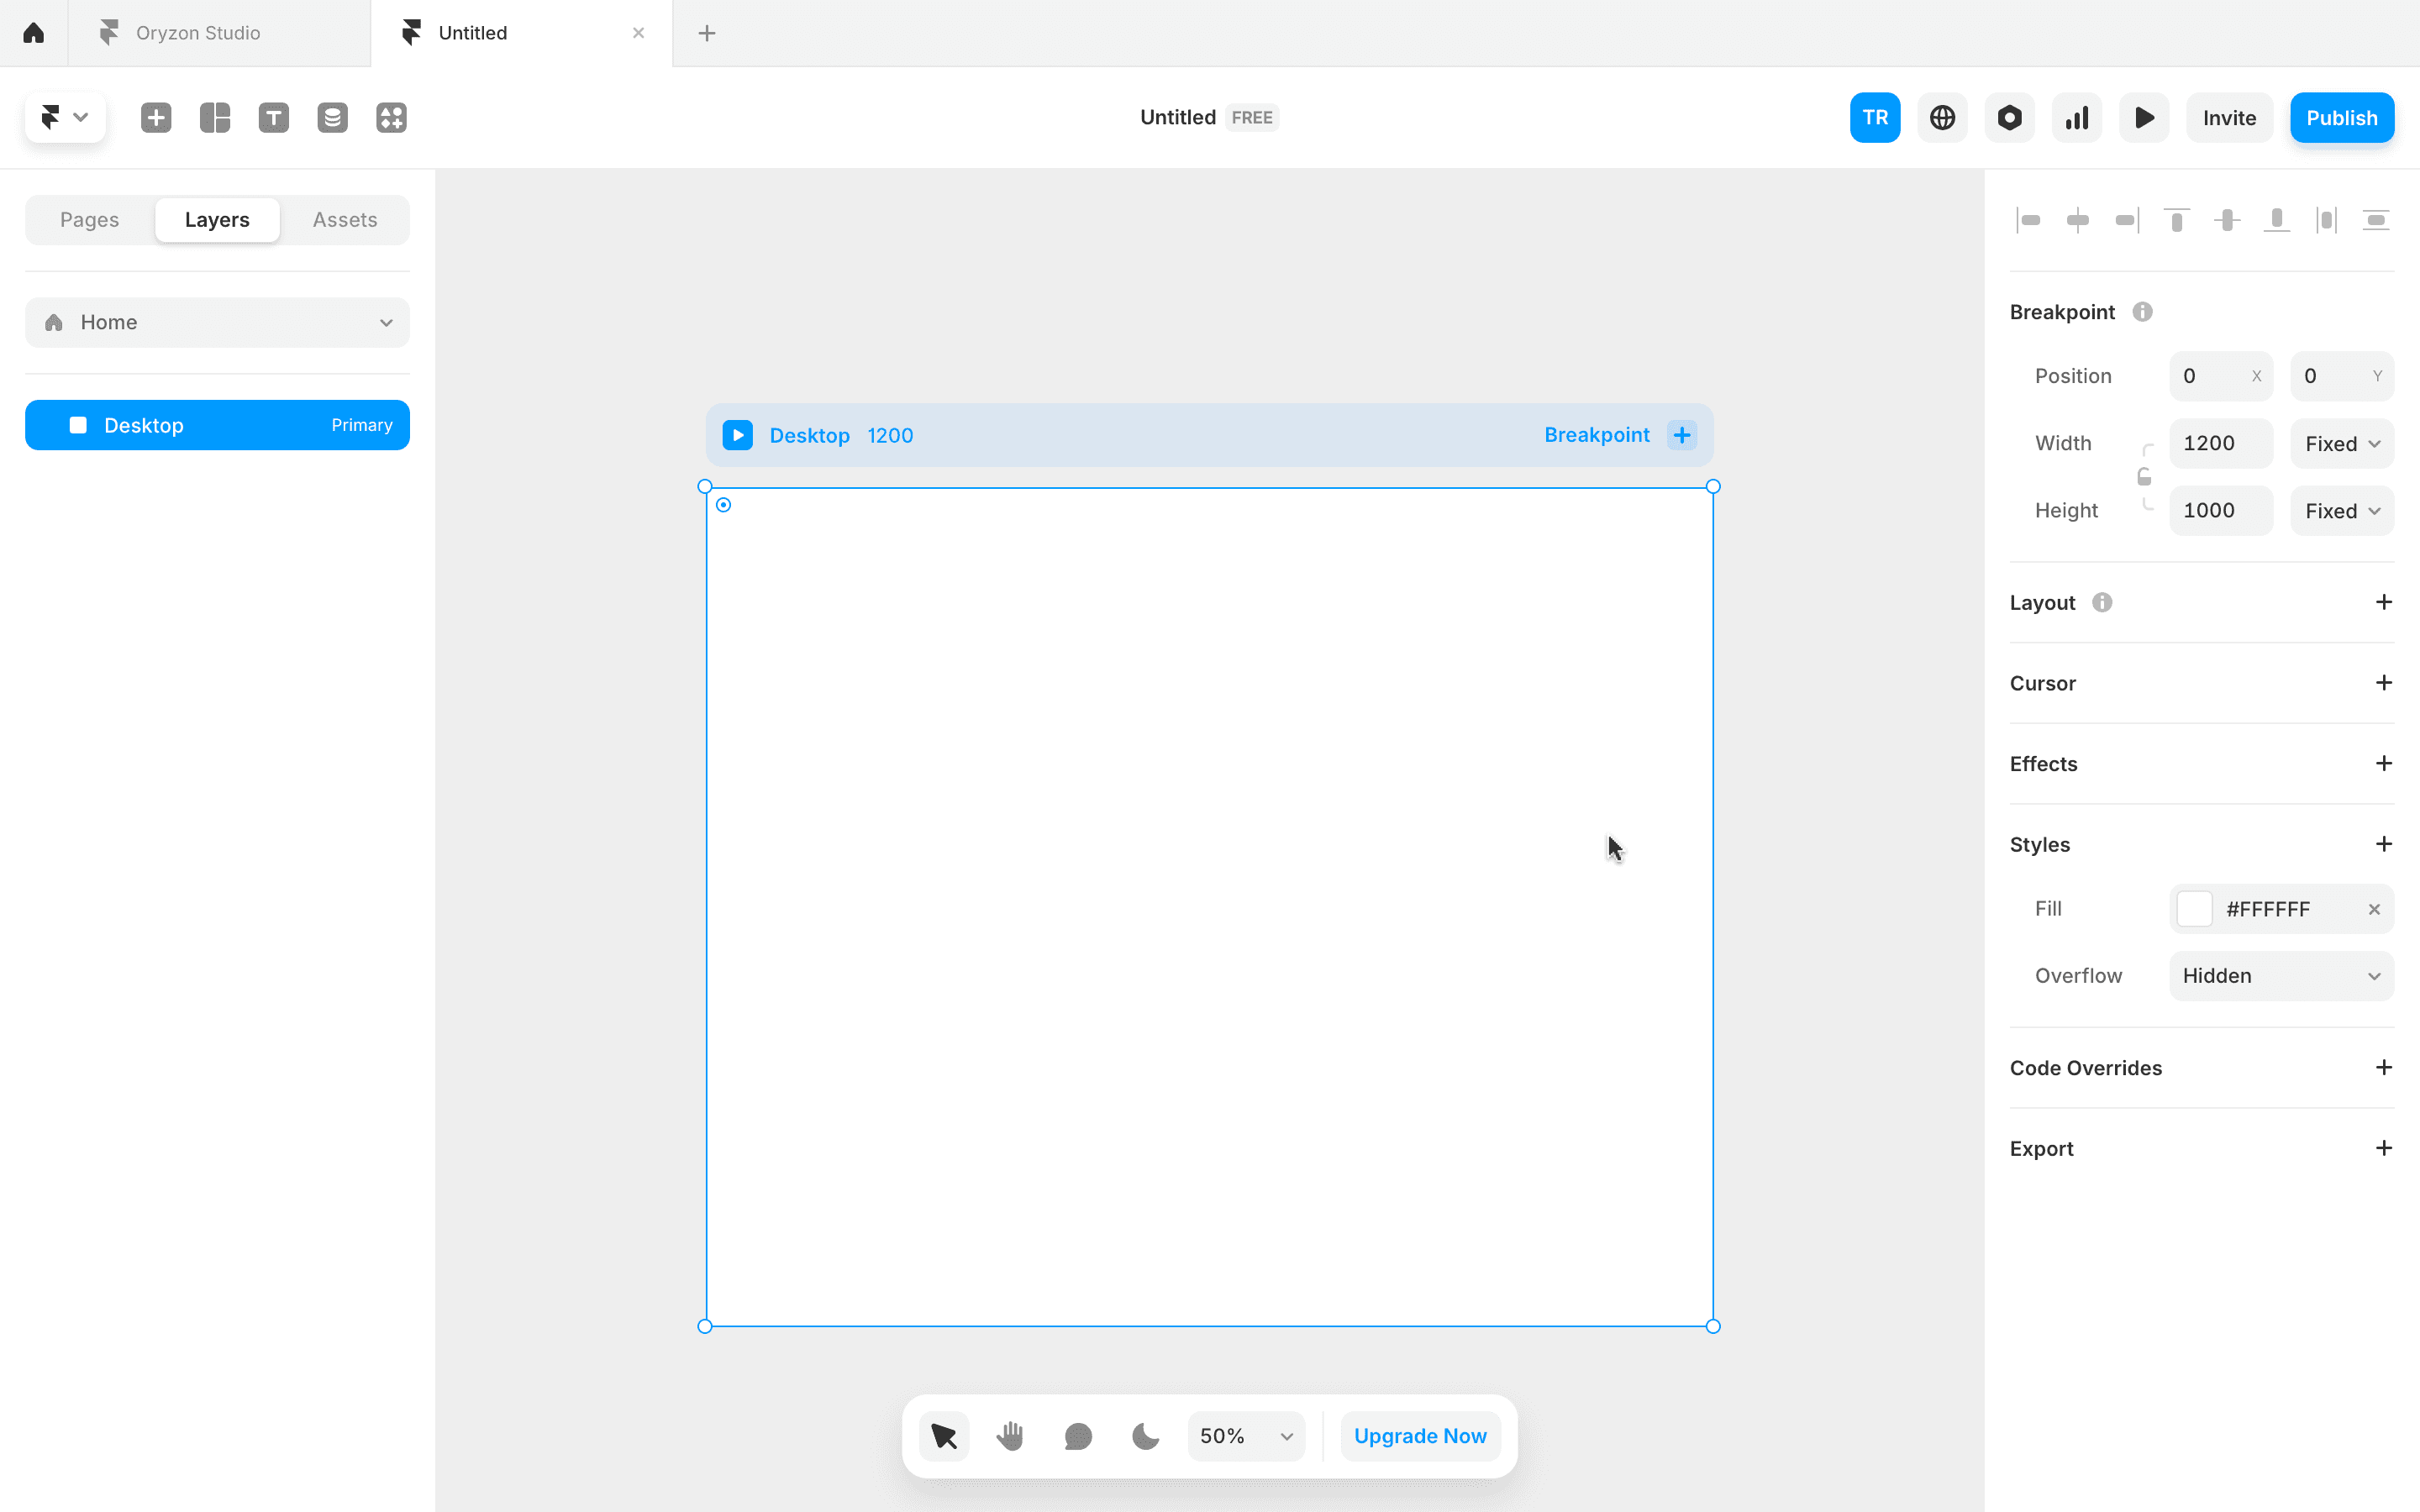The width and height of the screenshot is (2420, 1512).
Task: Switch to the Assets tab
Action: pyautogui.click(x=344, y=219)
